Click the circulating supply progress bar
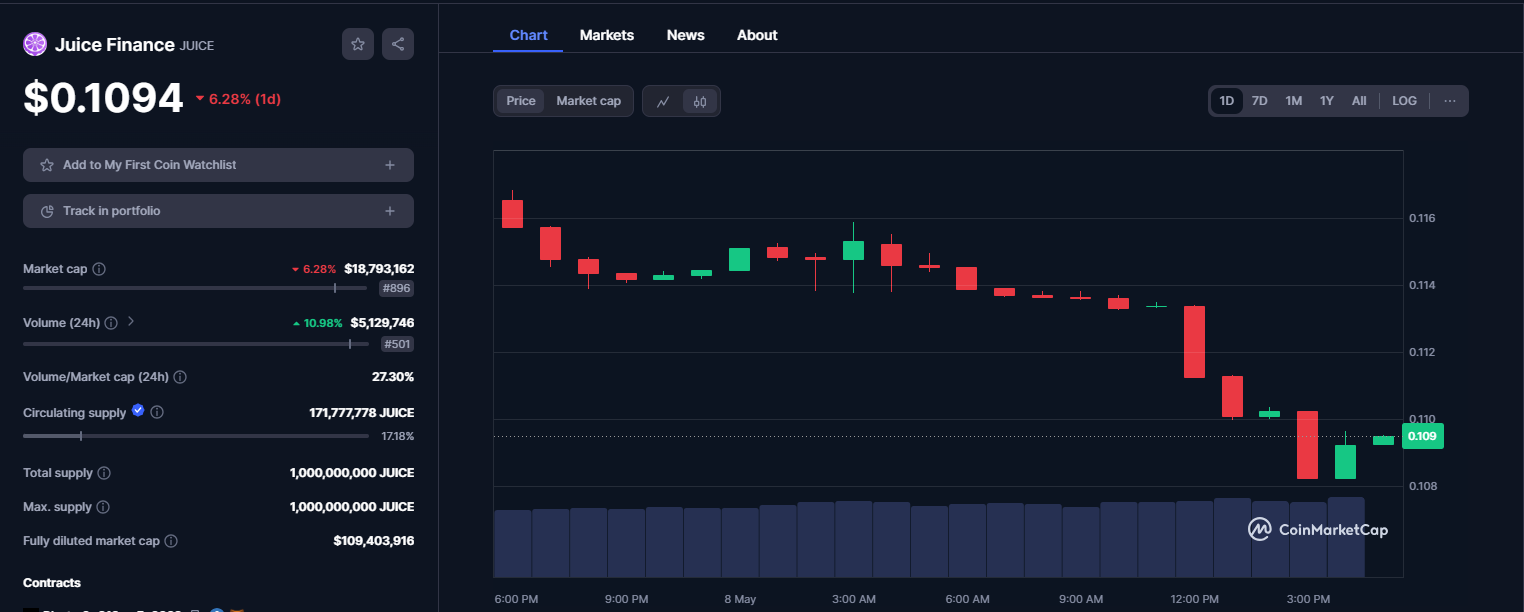Viewport: 1524px width, 612px height. pyautogui.click(x=195, y=436)
